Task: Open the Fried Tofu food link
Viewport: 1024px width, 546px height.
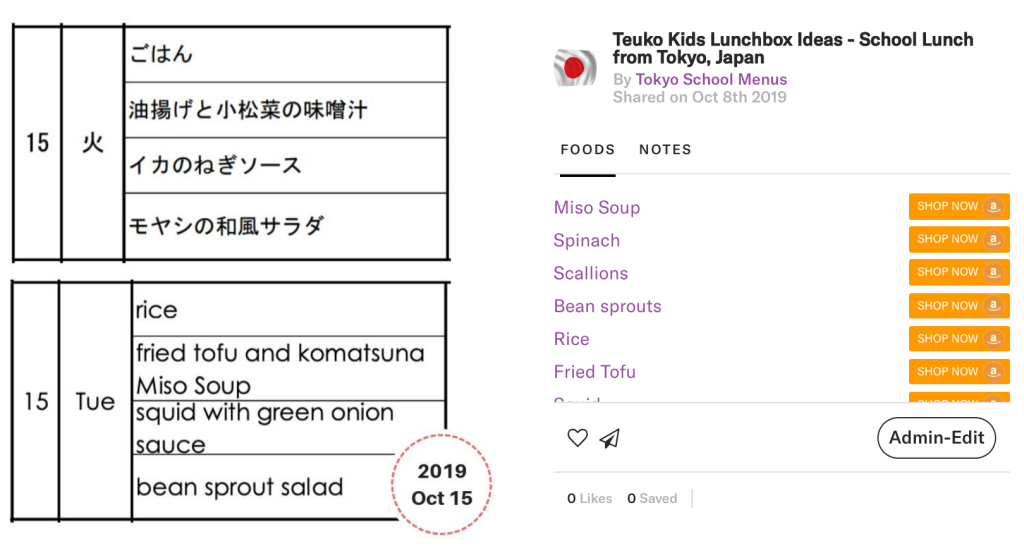Action: [x=595, y=372]
